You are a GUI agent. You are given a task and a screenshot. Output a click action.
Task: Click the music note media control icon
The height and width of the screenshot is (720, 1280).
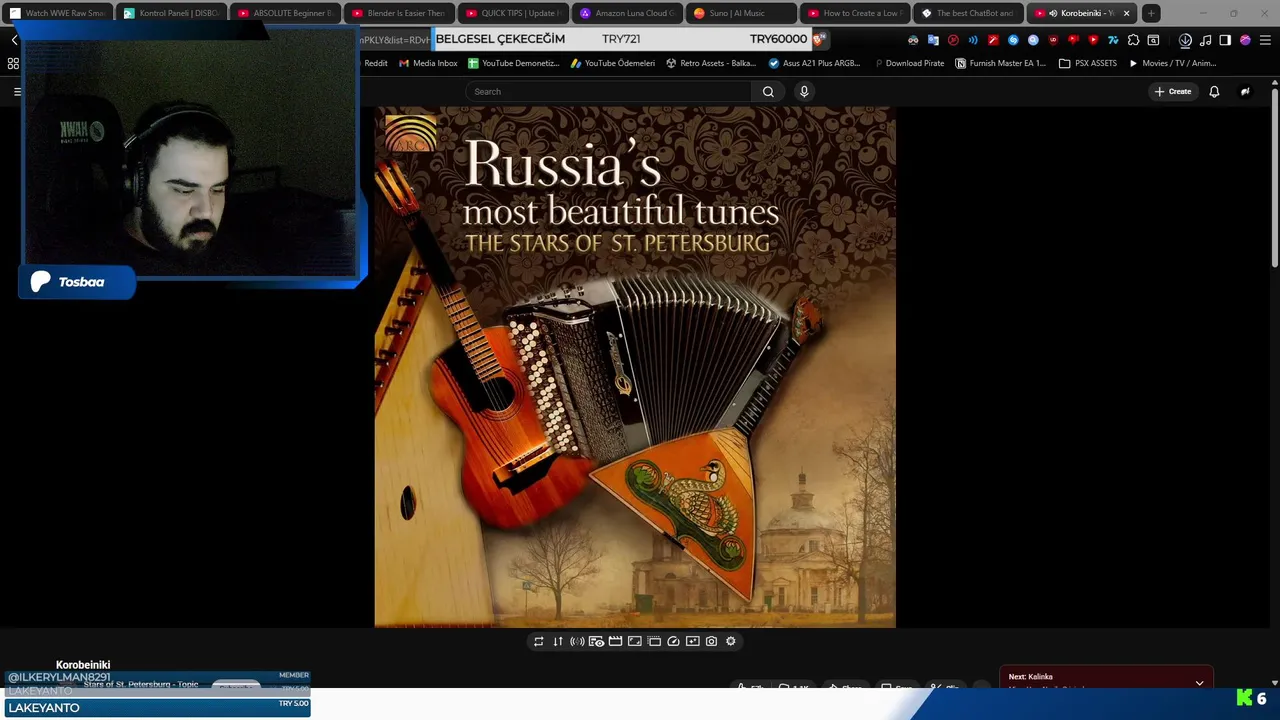tap(1206, 40)
